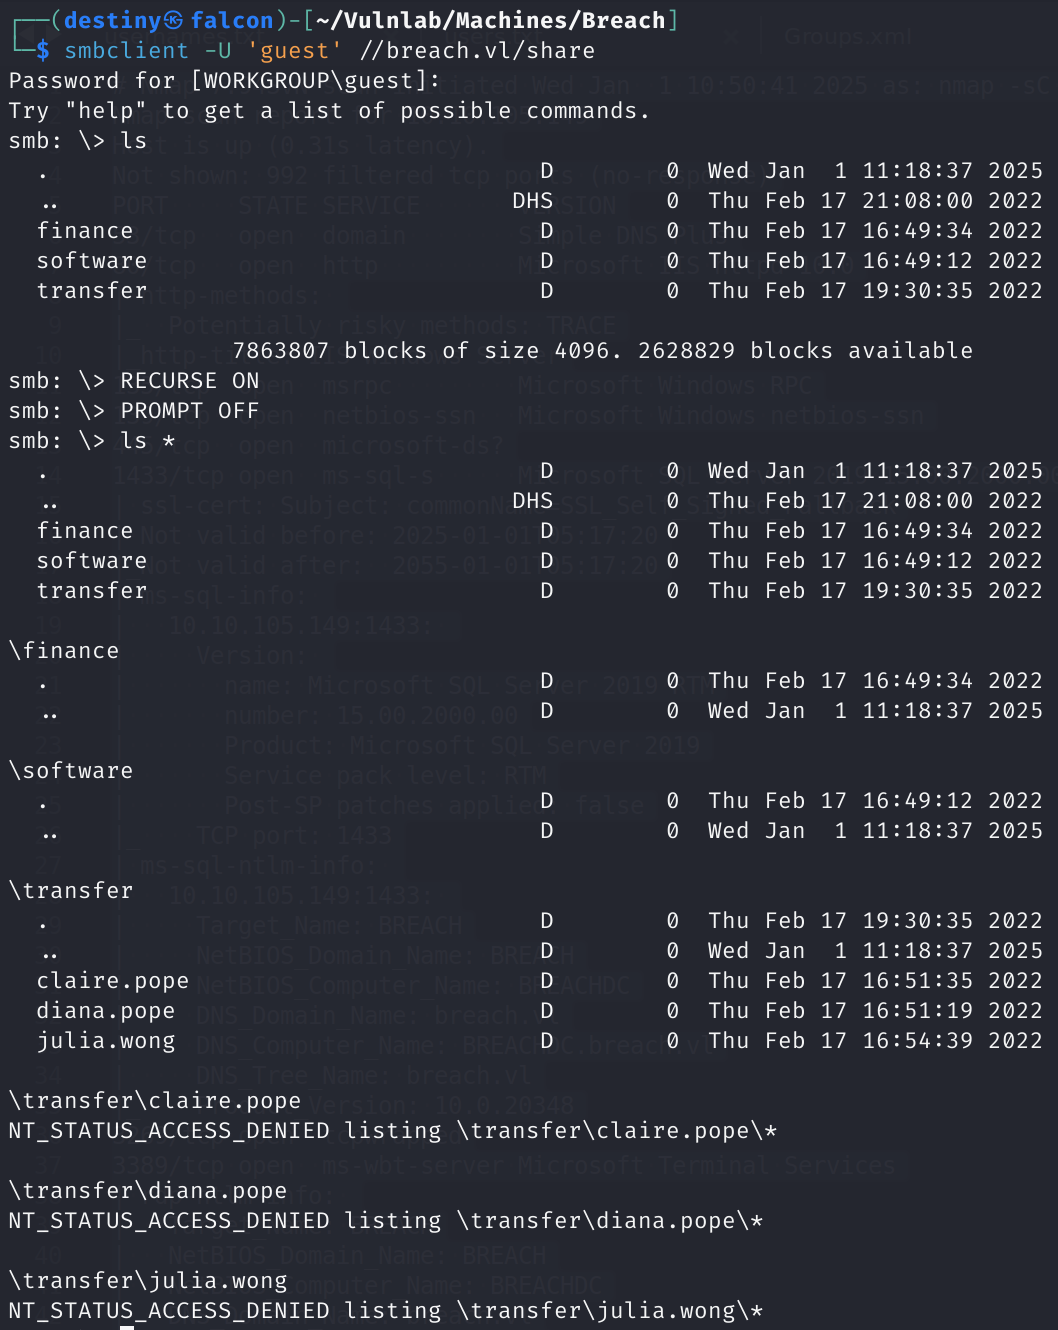1058x1330 pixels.
Task: Click the PROMPT OFF command text
Action: click(x=190, y=411)
